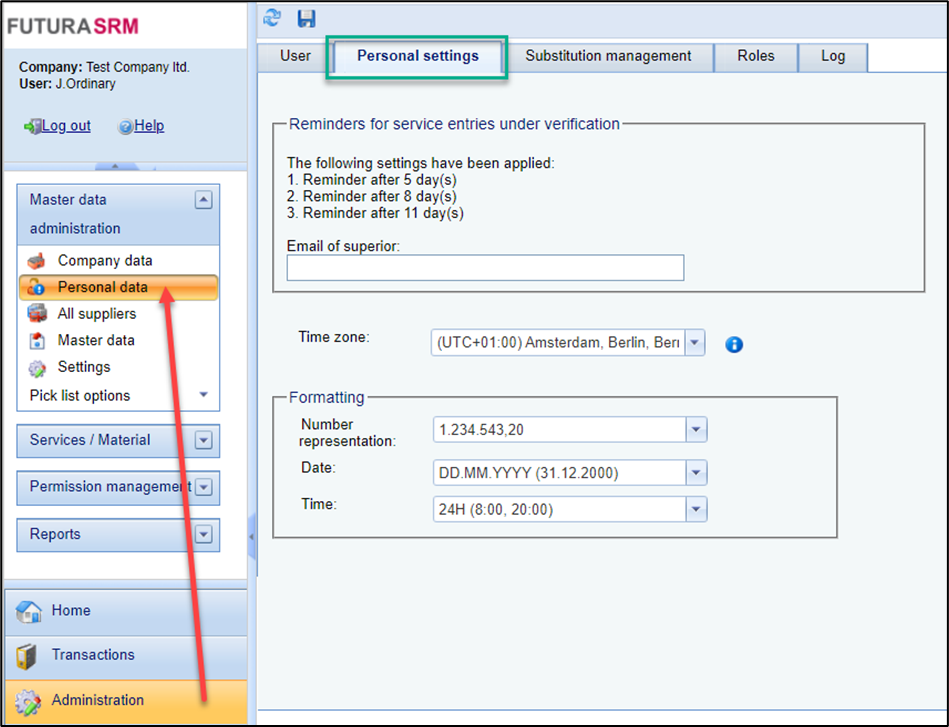Expand the Services / Material section
The image size is (949, 727).
tap(204, 440)
